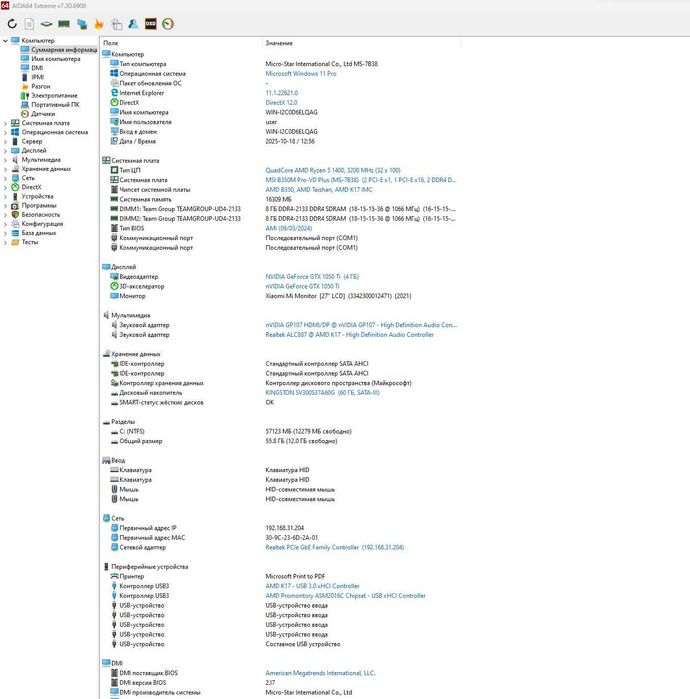Screen dimensions: 690x699
Task: Click the Конфигурация icon in tree
Action: coord(15,224)
